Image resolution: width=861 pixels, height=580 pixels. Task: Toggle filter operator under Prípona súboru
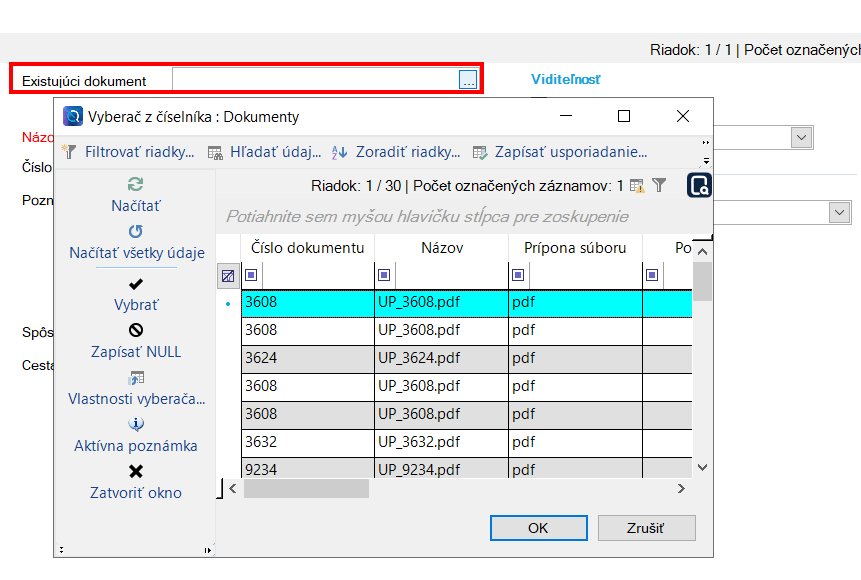click(518, 275)
